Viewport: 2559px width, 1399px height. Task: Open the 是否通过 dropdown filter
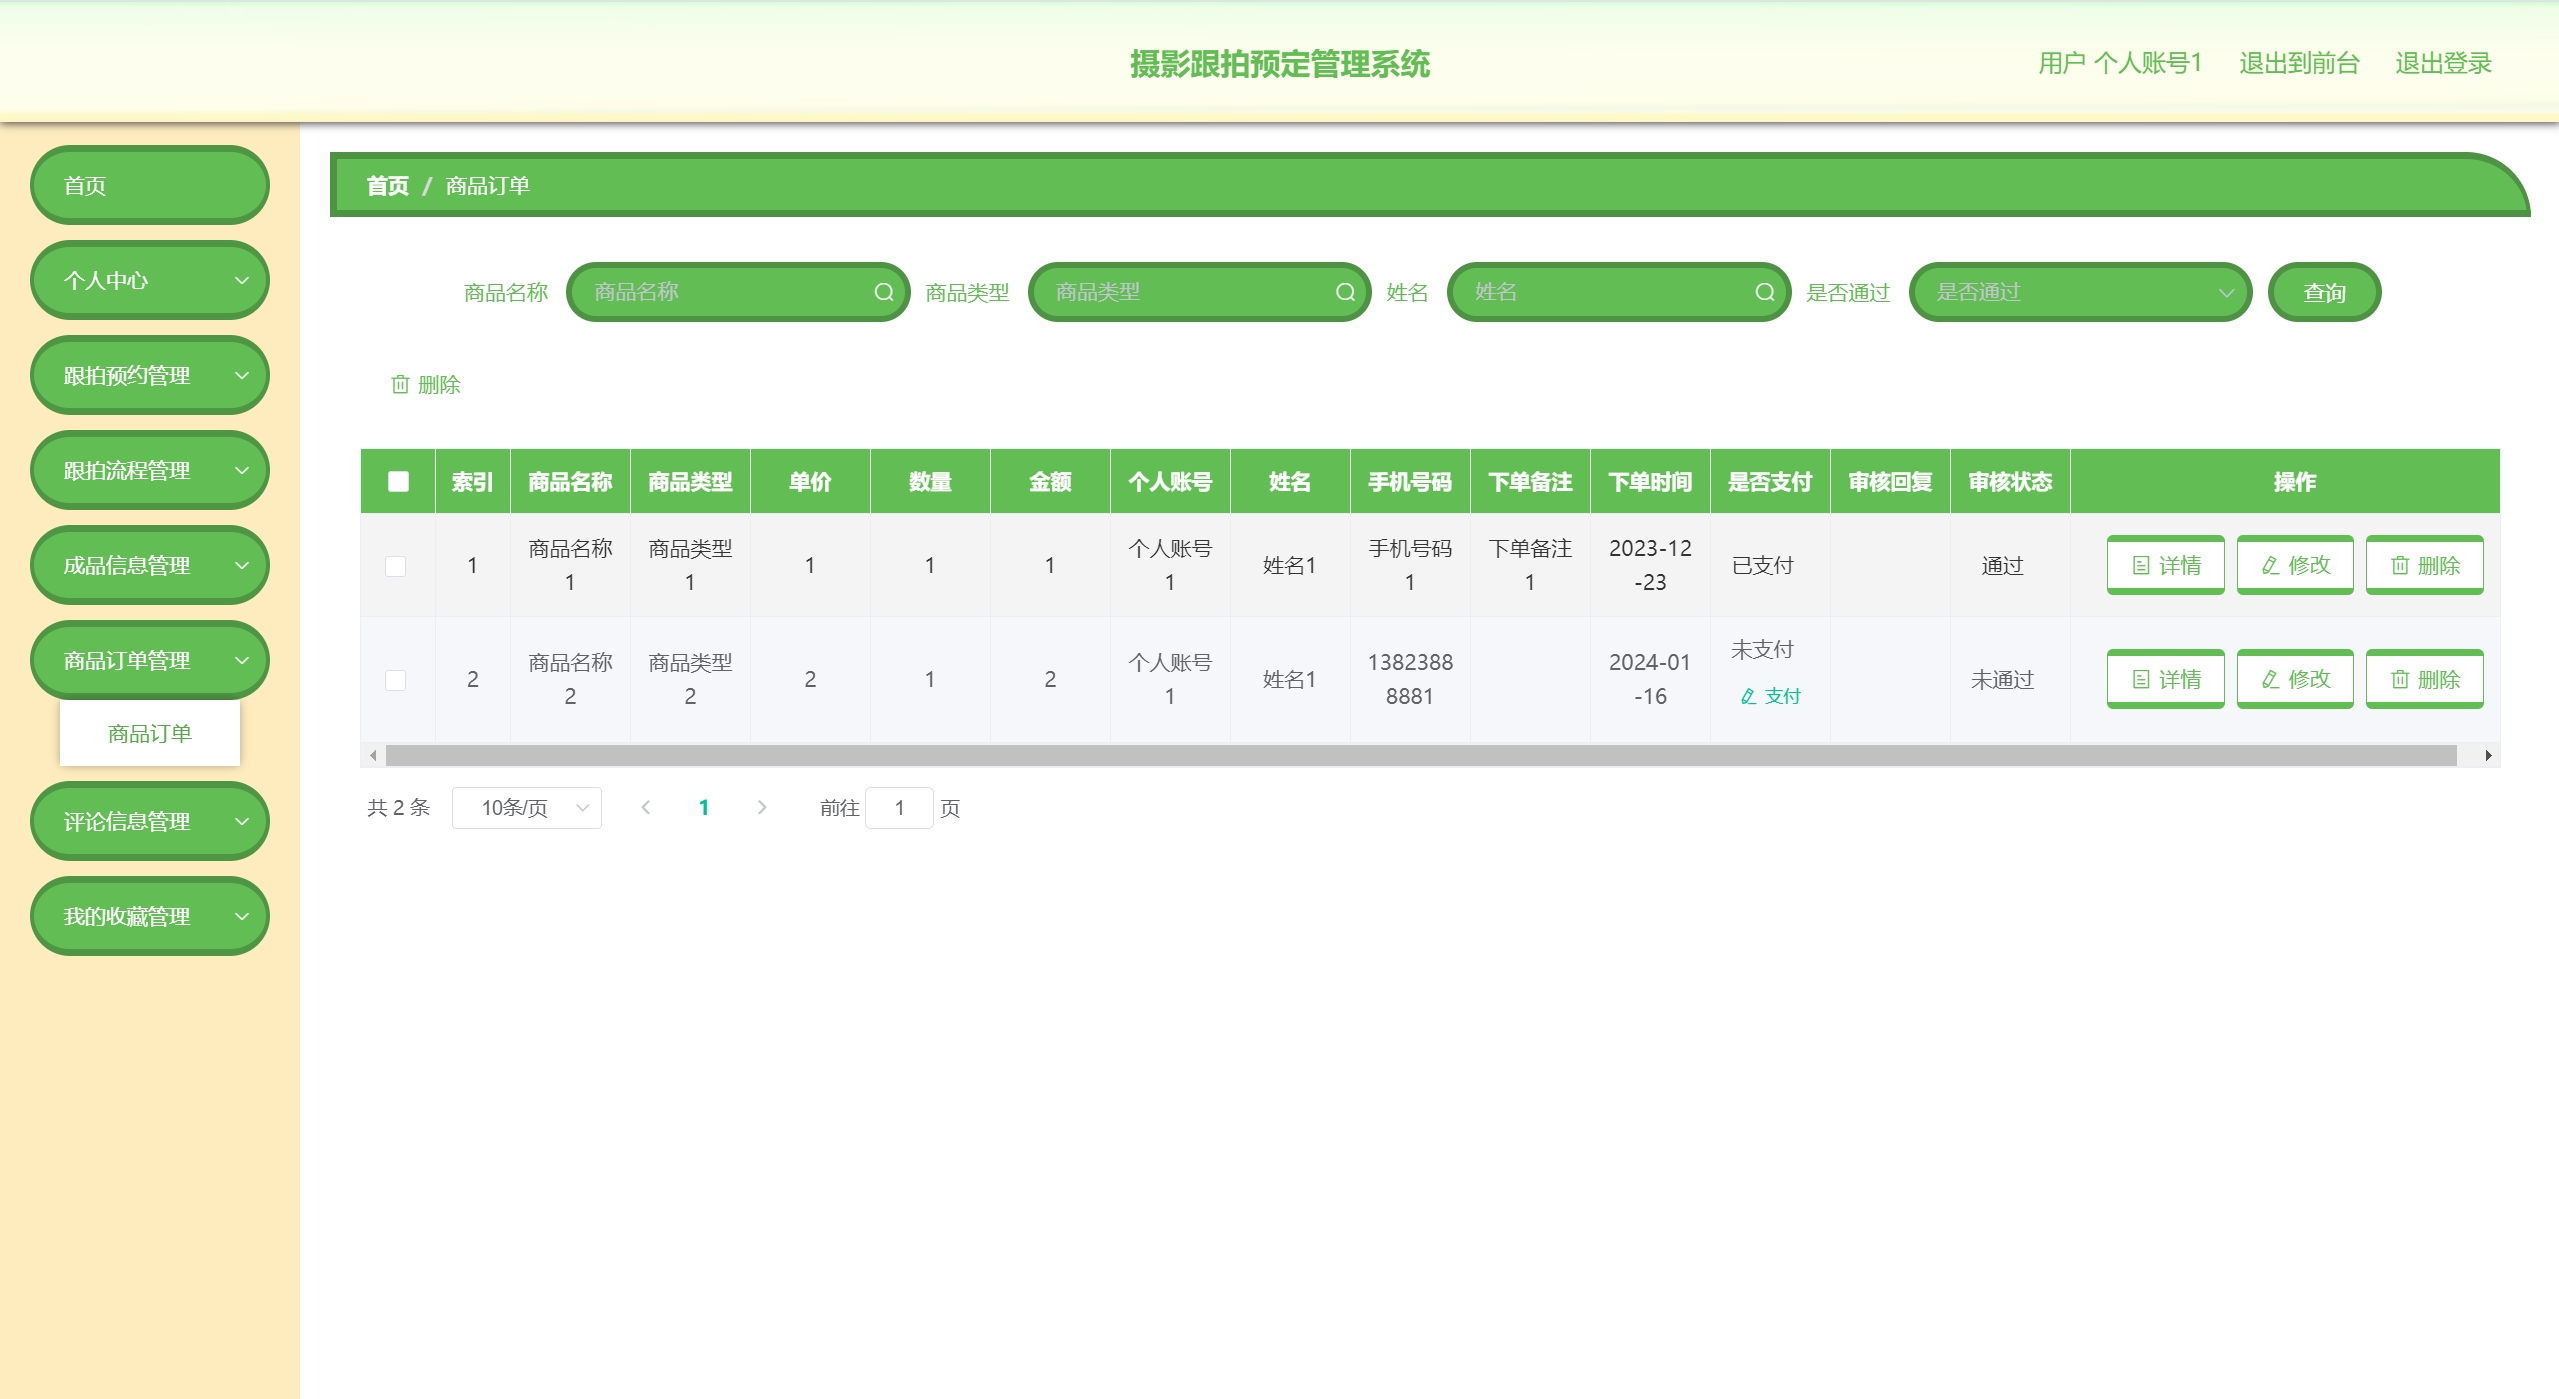2080,292
